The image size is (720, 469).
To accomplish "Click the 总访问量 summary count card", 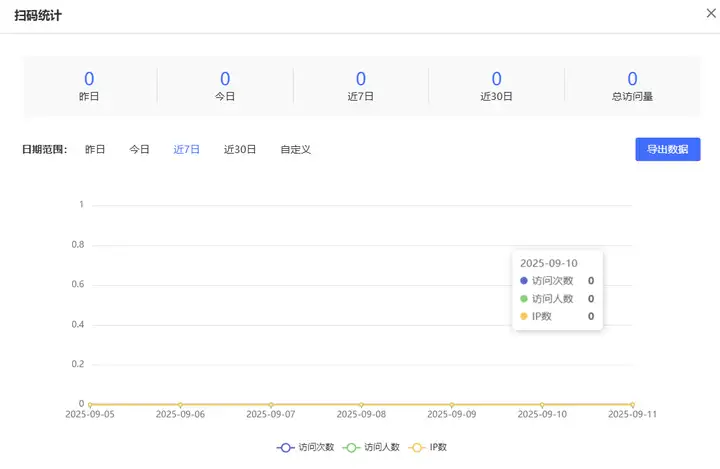I will point(632,86).
